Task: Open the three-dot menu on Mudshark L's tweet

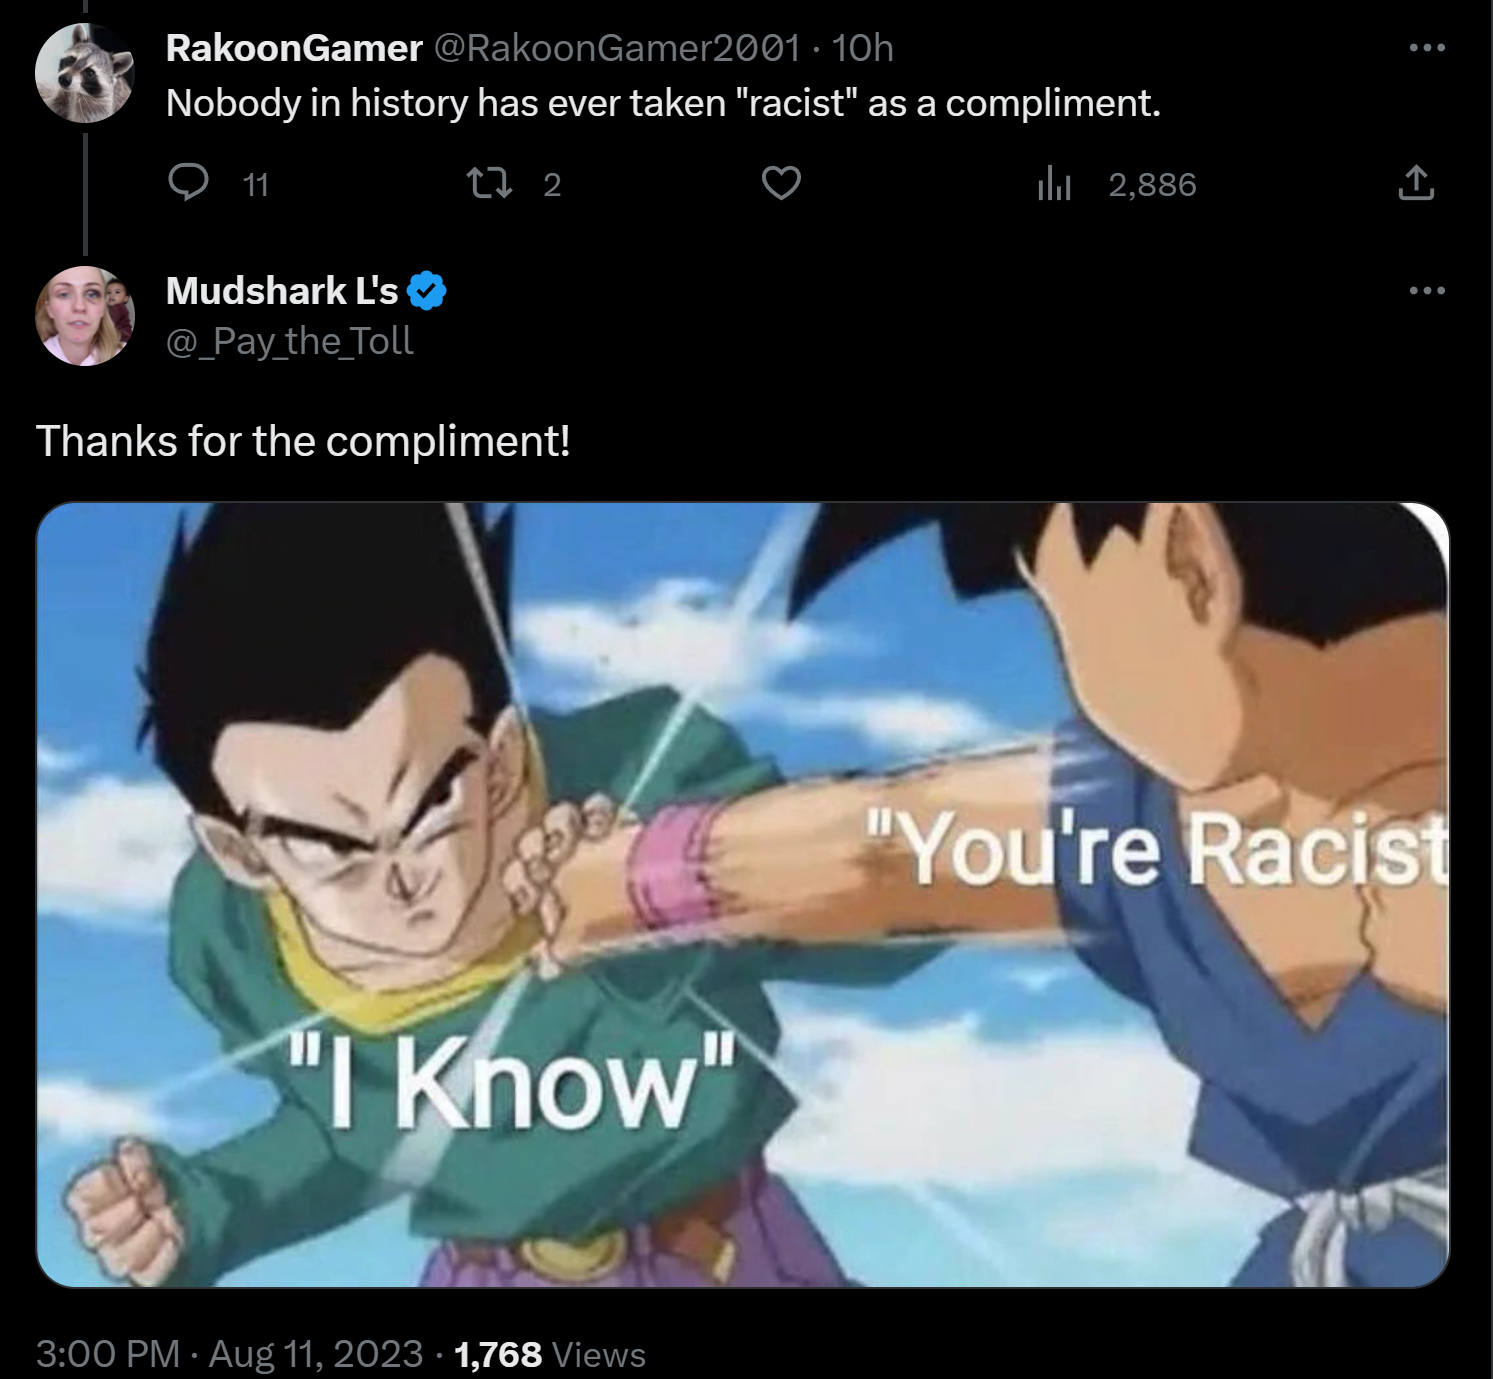Action: click(x=1427, y=290)
